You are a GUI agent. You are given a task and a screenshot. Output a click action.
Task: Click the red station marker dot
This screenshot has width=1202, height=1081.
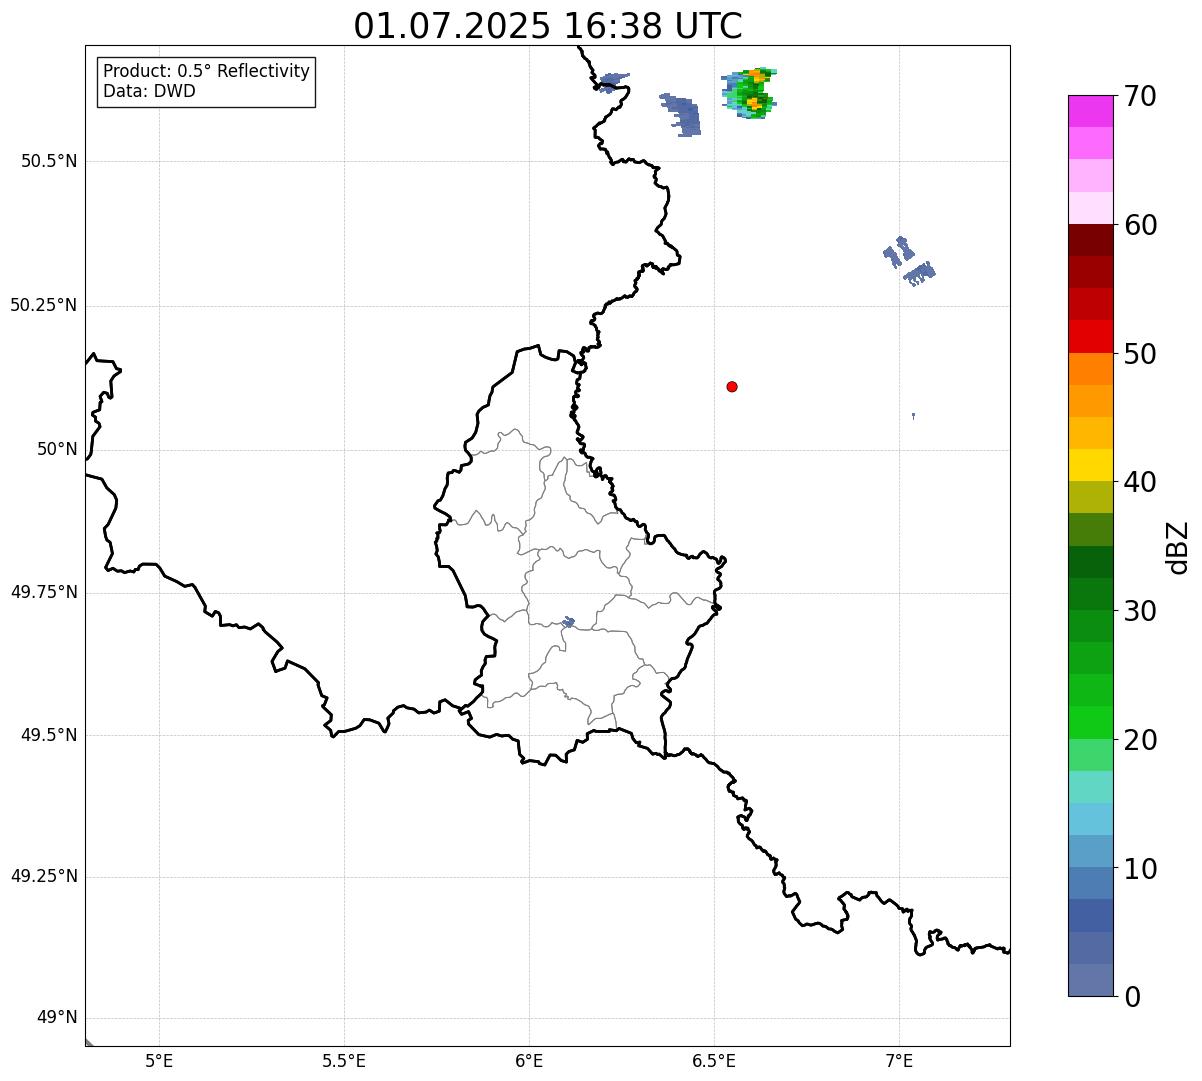732,386
